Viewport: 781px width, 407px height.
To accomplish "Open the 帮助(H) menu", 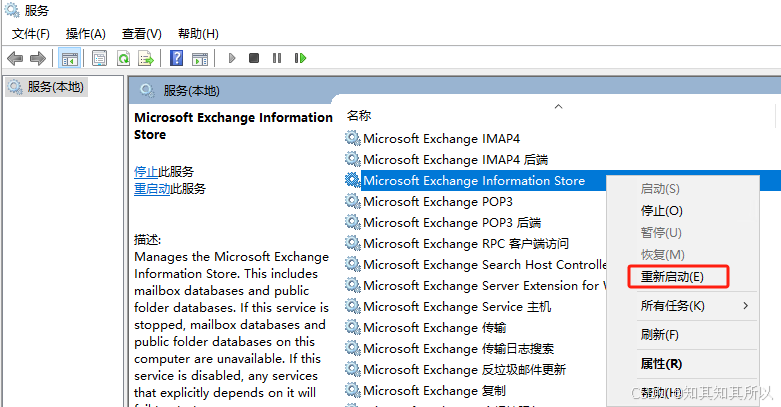I will (198, 34).
